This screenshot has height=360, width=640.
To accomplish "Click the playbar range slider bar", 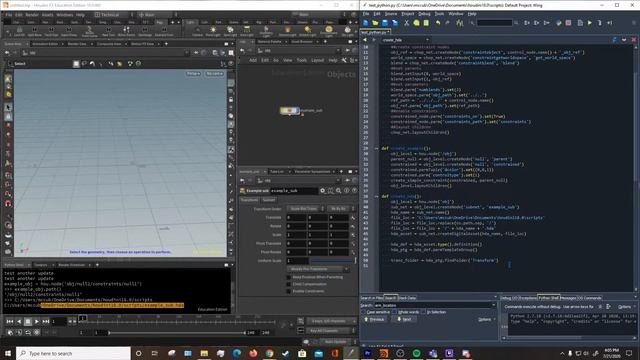I will (x=177, y=333).
